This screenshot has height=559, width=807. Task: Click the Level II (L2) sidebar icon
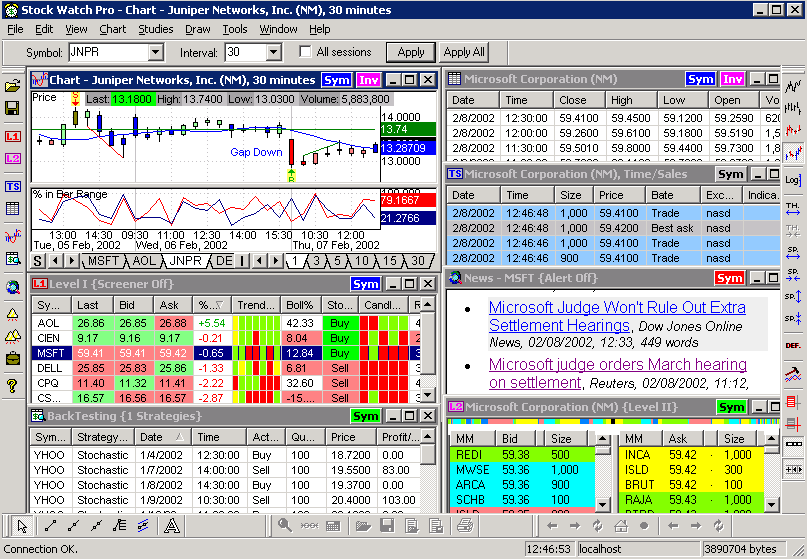(x=13, y=158)
